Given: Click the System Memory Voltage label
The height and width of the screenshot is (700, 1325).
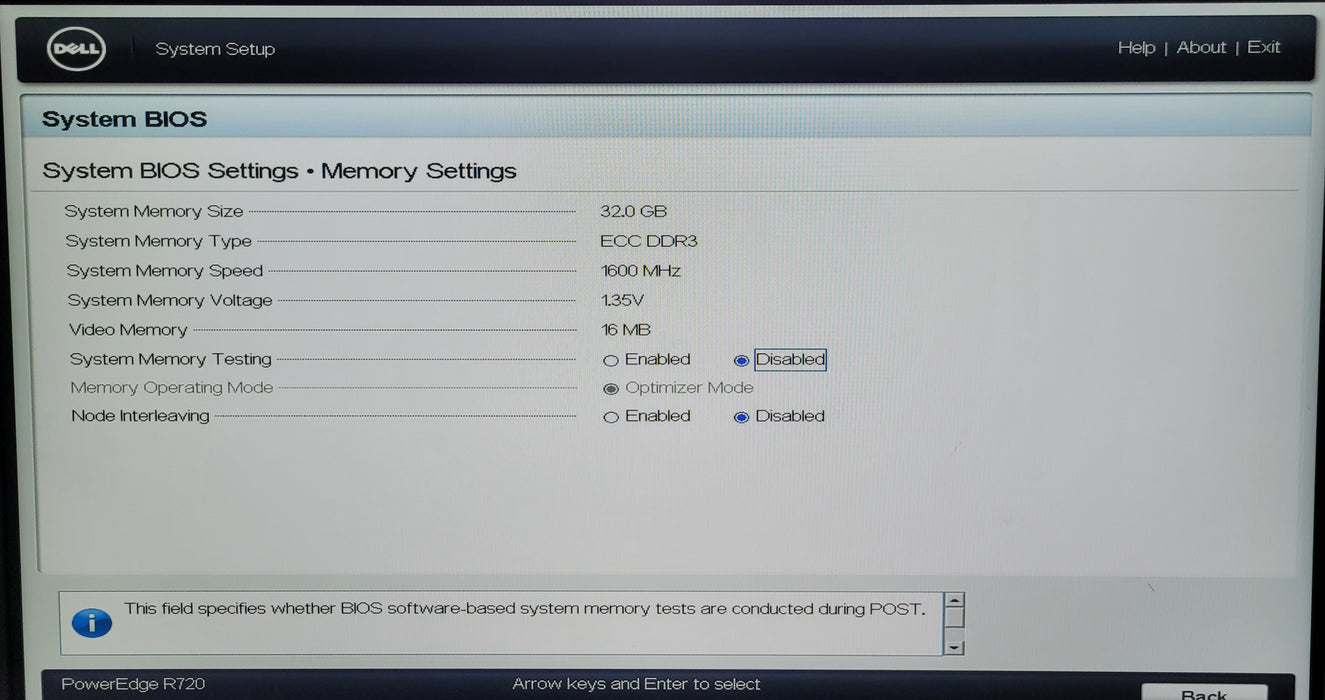Looking at the screenshot, I should pyautogui.click(x=170, y=300).
